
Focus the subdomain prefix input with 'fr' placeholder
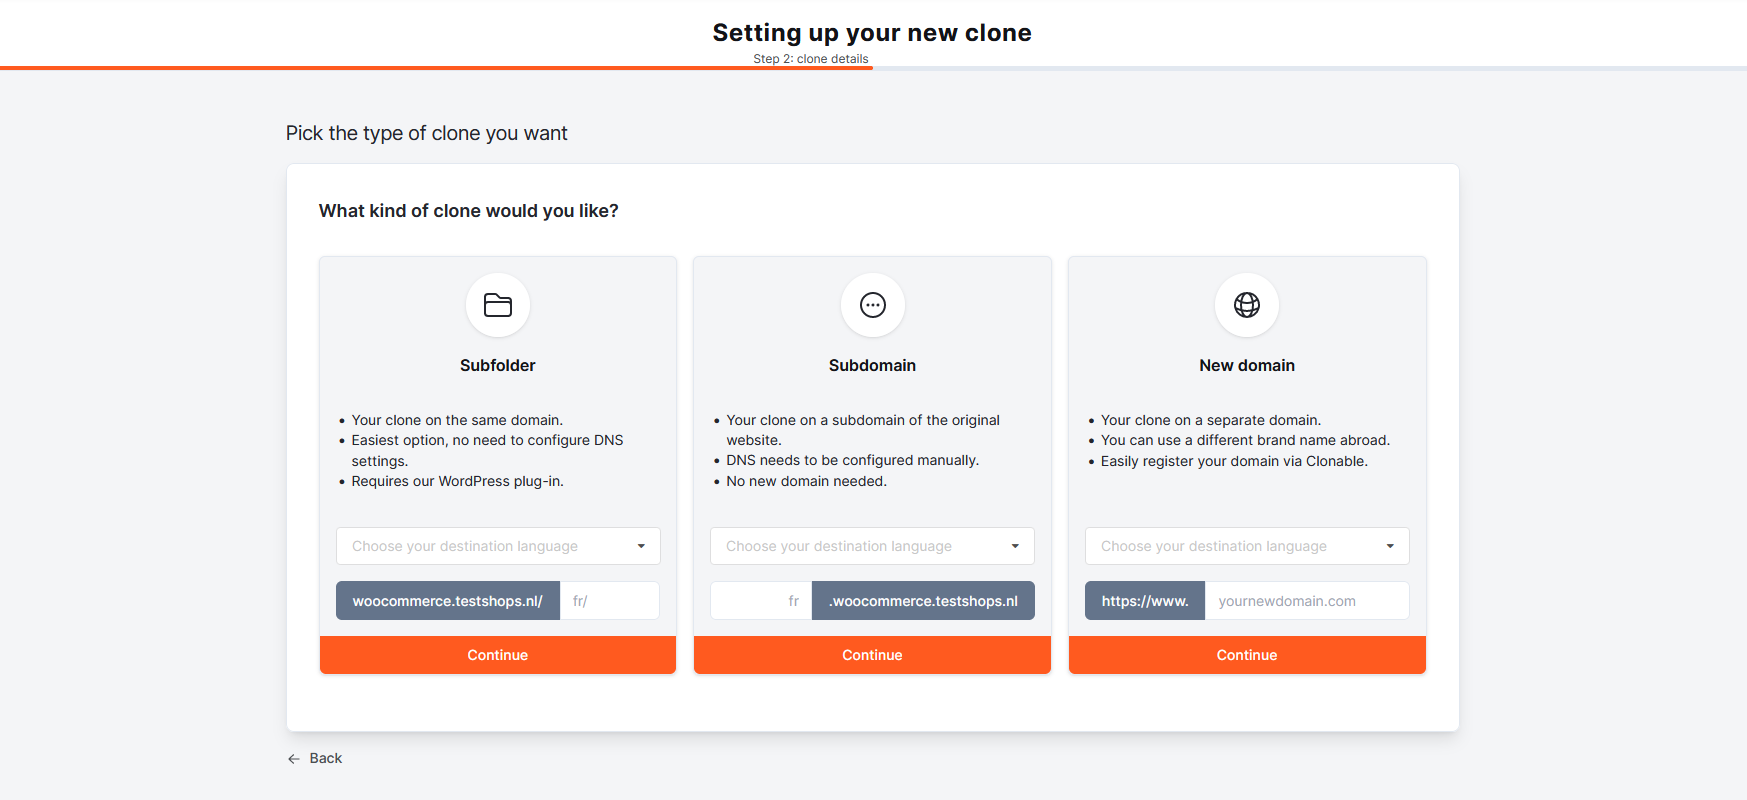tap(760, 601)
